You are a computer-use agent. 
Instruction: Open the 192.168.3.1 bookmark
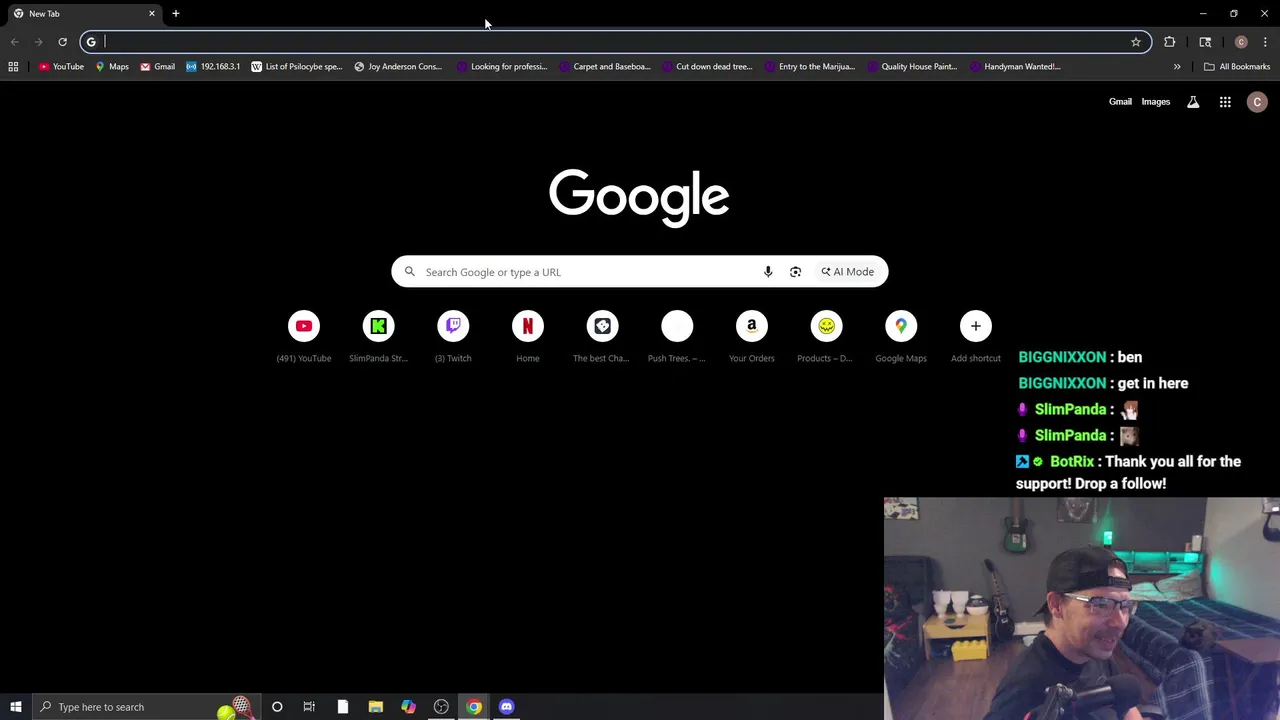[x=213, y=67]
